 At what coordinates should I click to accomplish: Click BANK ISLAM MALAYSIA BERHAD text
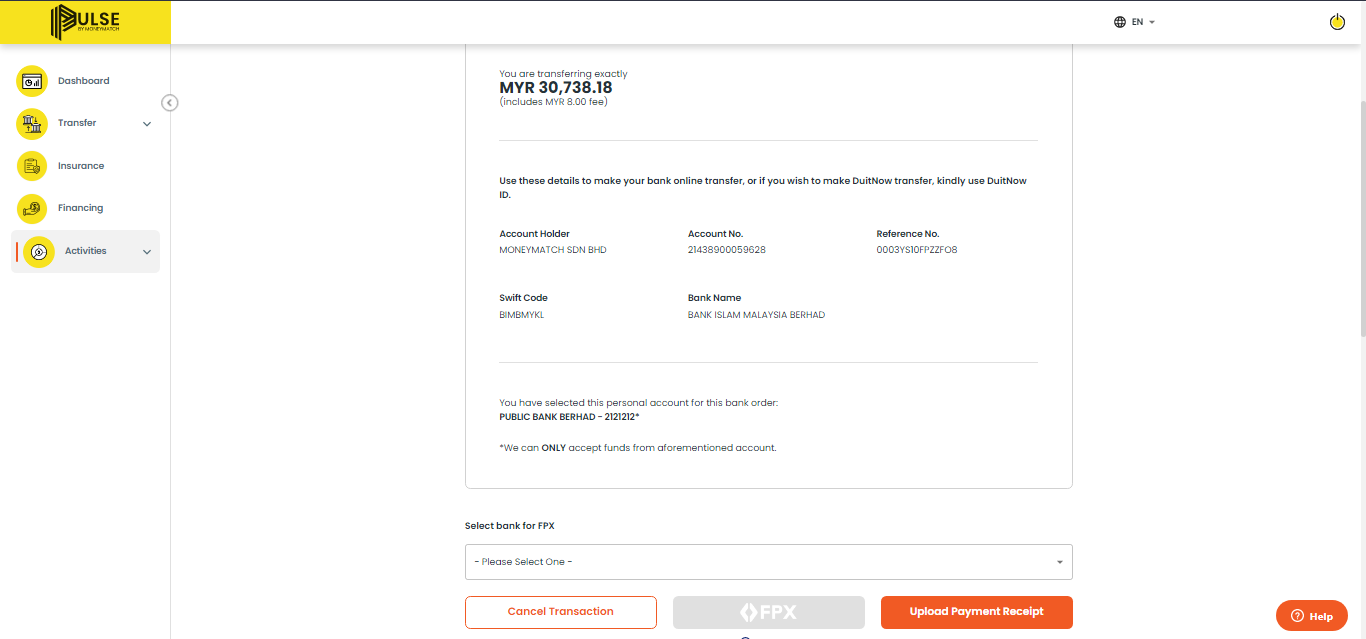click(x=757, y=315)
